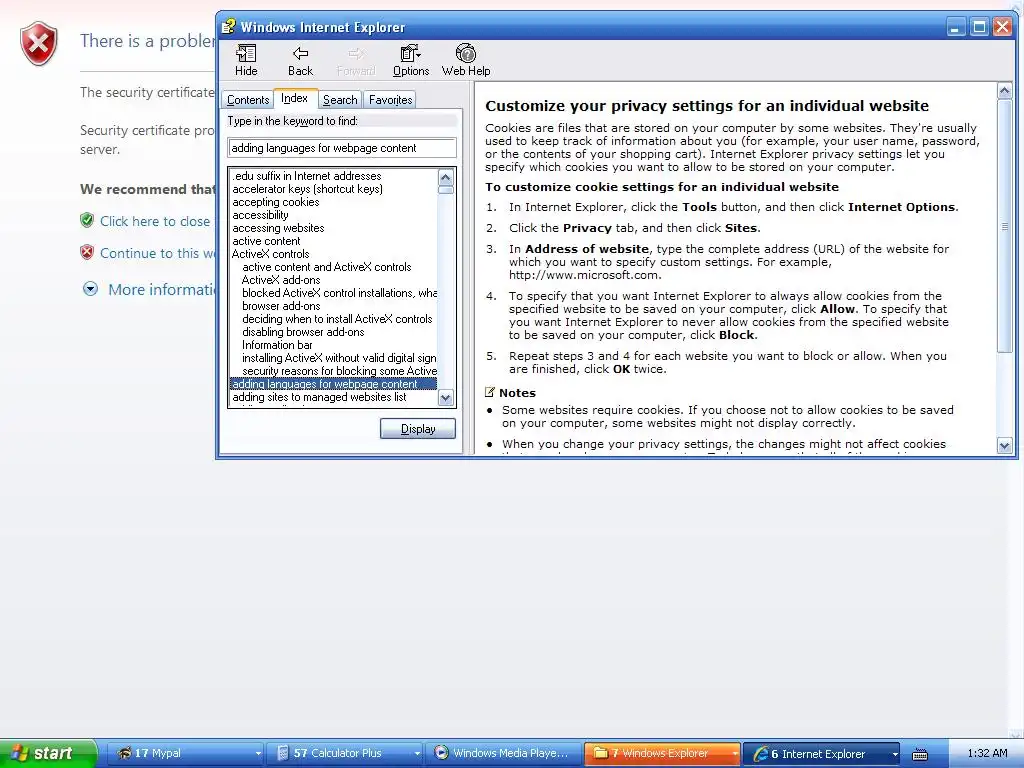Select 'security reasons for blocking some Active' entry

click(x=339, y=371)
